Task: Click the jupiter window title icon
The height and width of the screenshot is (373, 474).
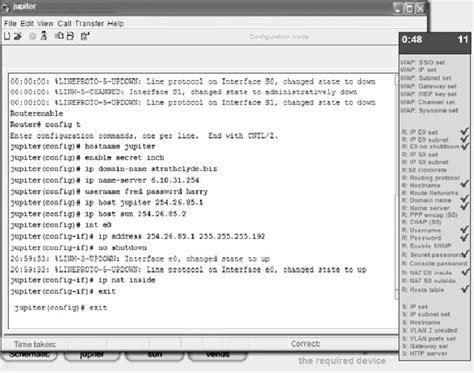Action: (x=5, y=7)
